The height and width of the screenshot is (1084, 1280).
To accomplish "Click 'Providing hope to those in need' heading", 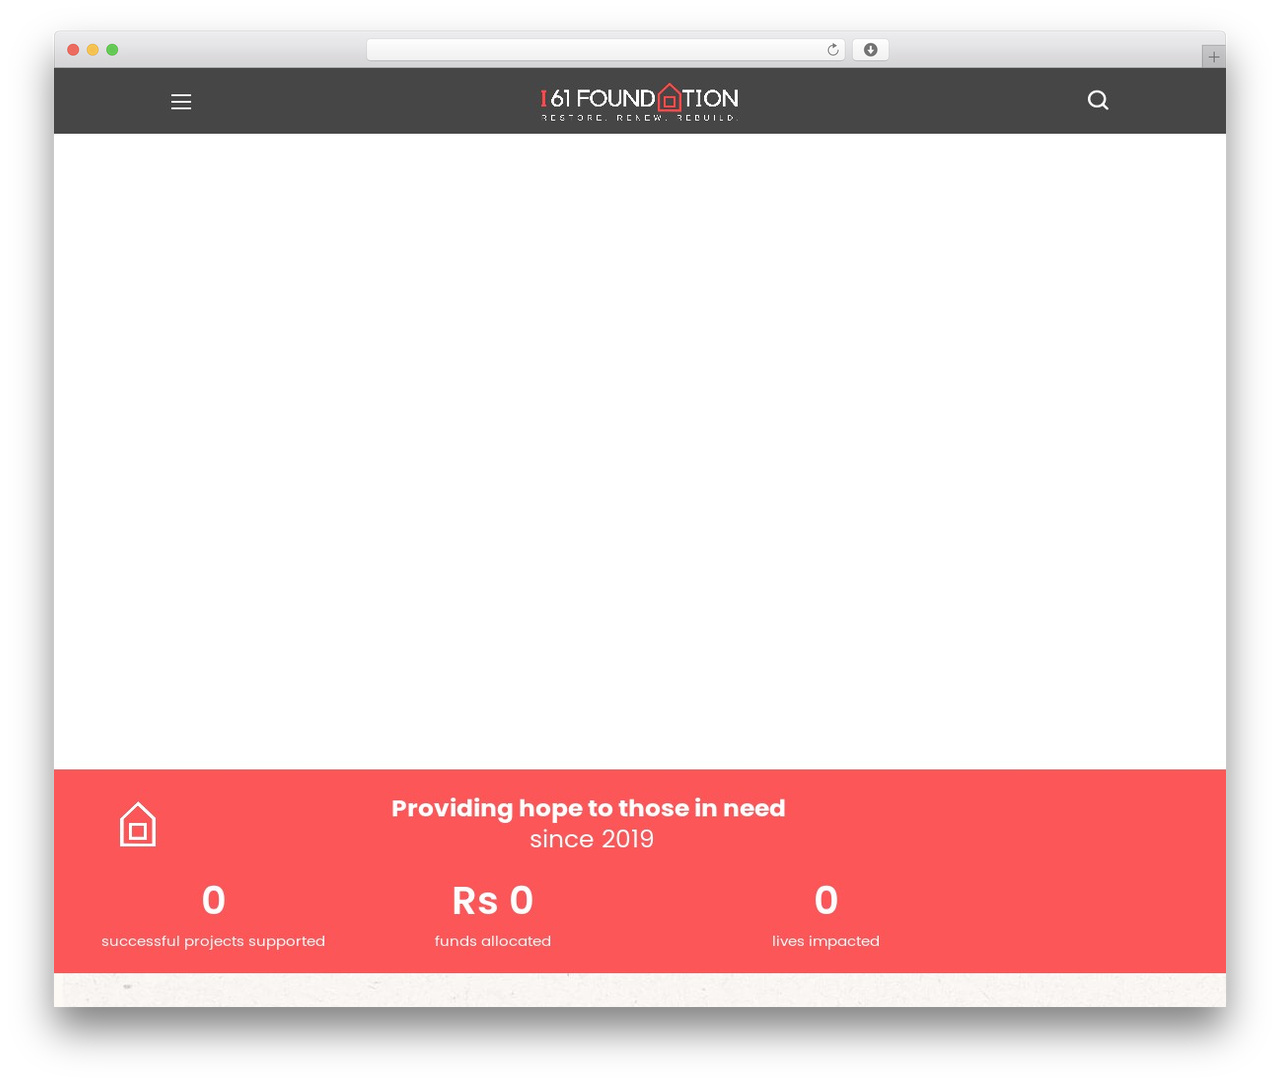I will click(588, 808).
